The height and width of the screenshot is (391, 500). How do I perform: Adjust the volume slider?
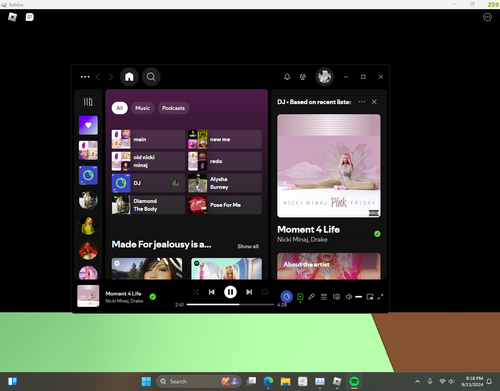[x=359, y=297]
